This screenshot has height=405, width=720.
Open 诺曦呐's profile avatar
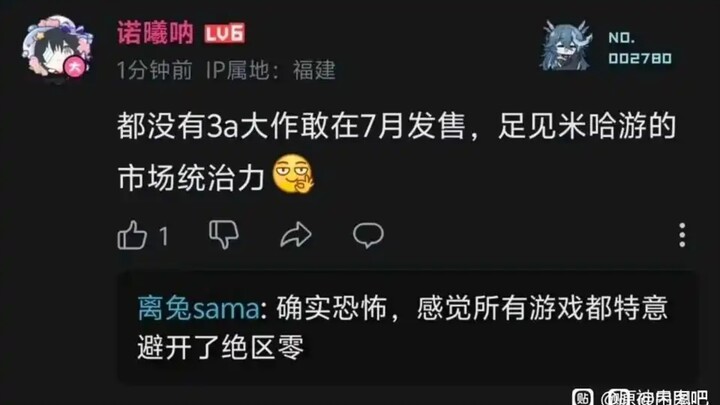[x=56, y=48]
